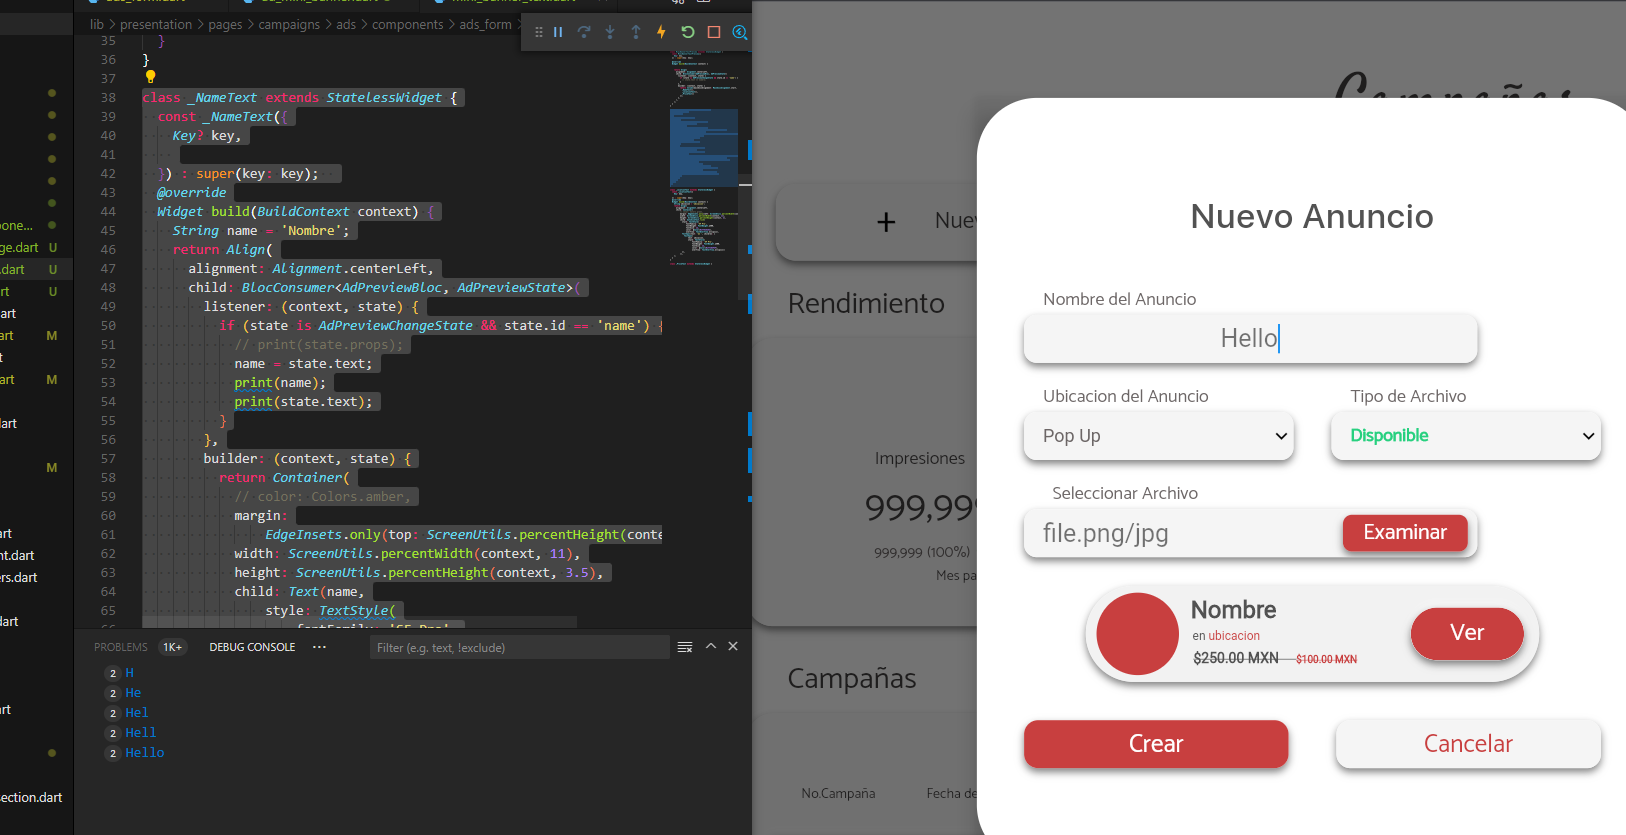This screenshot has width=1626, height=835.
Task: Open the widget inspector magnifier icon
Action: (740, 32)
